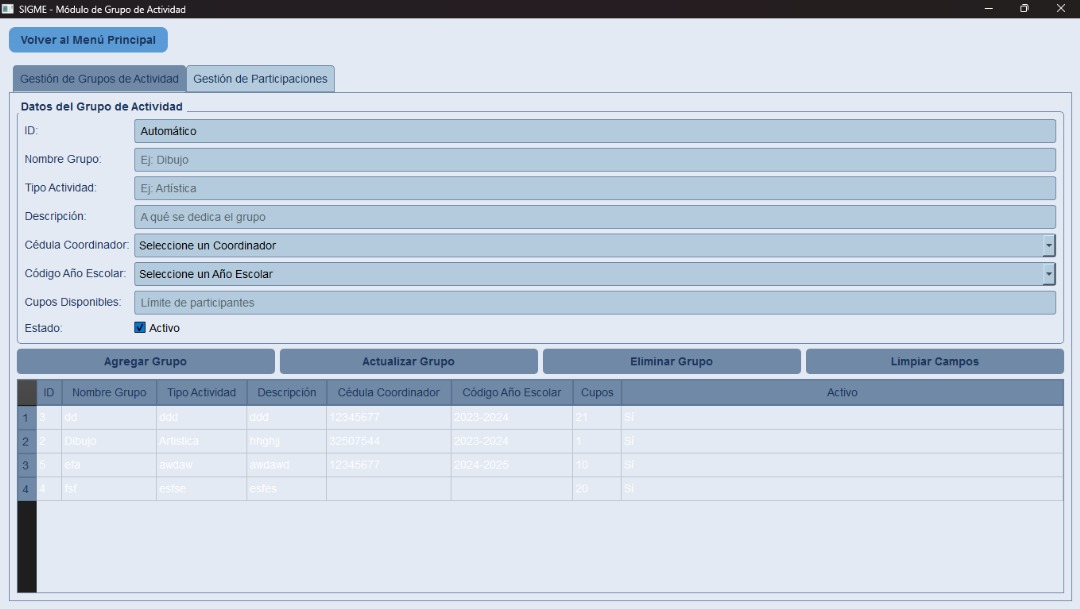This screenshot has width=1080, height=609.
Task: Sort by the Nombre Grupo column header
Action: pos(108,392)
